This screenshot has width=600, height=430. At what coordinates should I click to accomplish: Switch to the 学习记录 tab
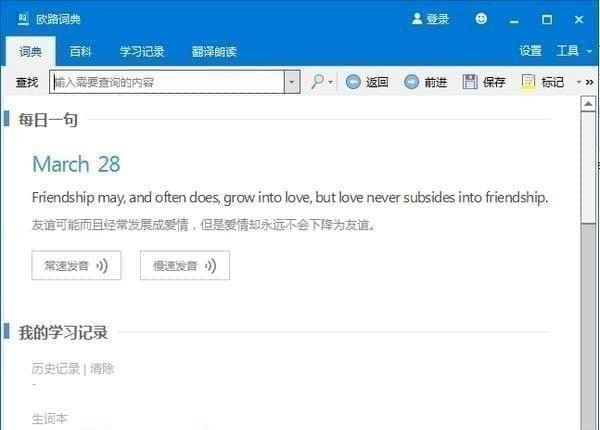pyautogui.click(x=142, y=52)
